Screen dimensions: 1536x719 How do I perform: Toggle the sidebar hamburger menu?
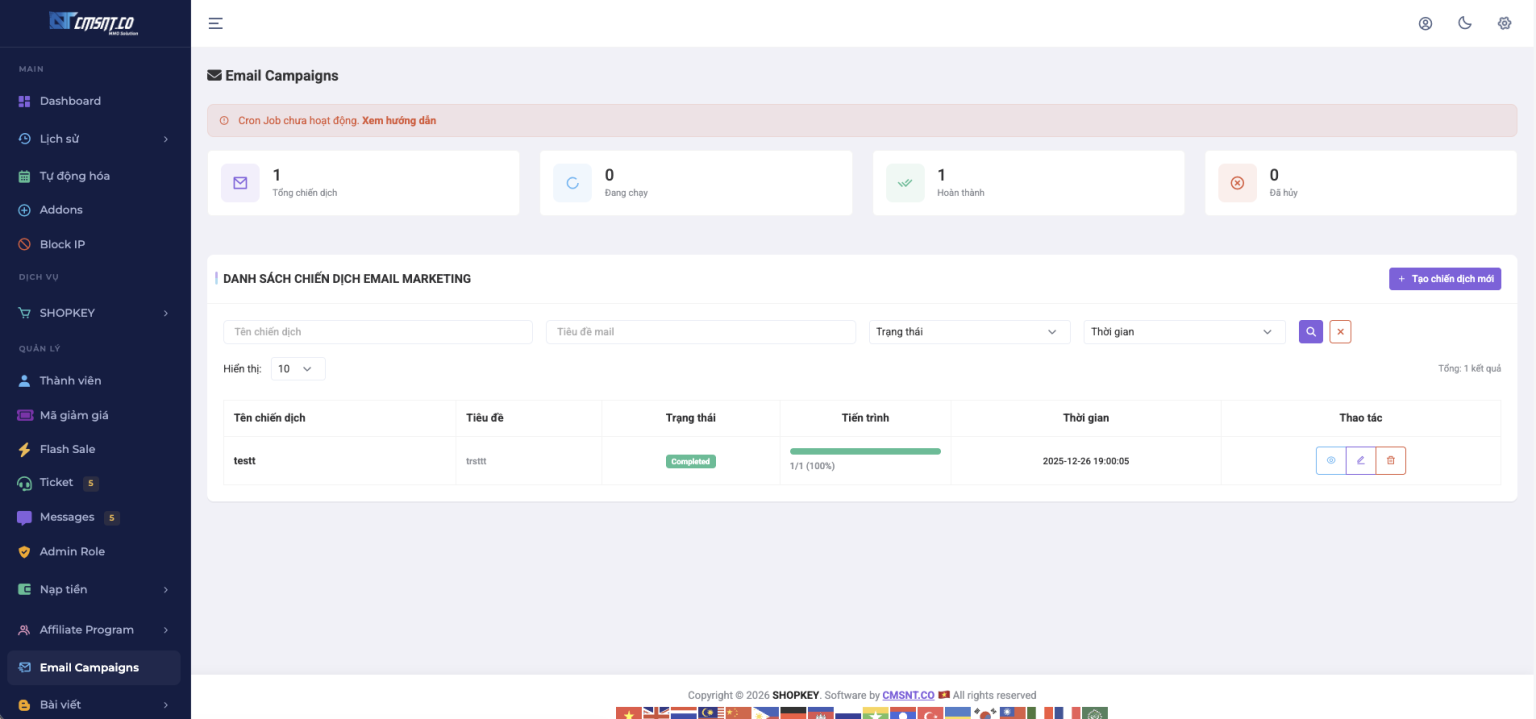(215, 23)
